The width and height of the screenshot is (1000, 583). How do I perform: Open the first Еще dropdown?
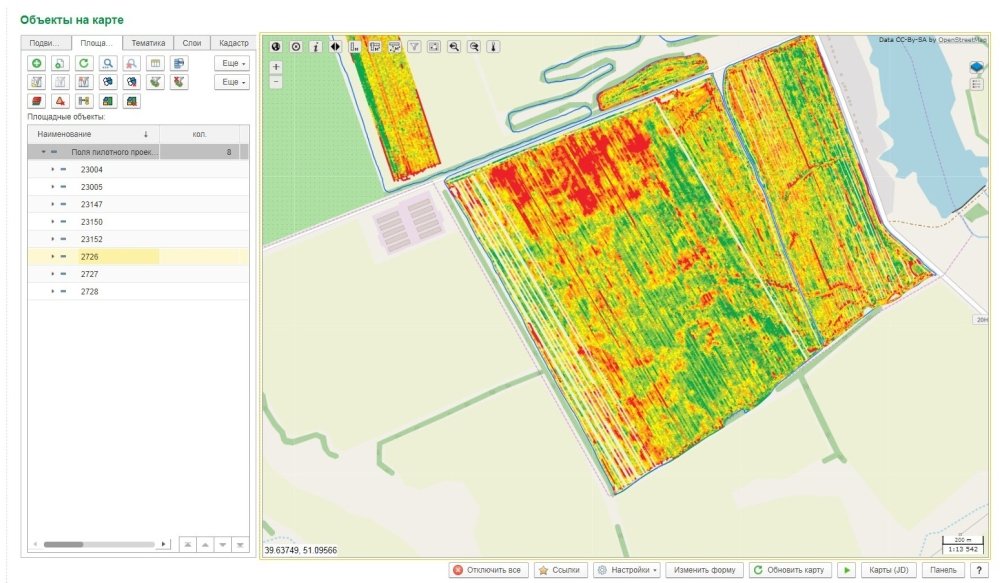pyautogui.click(x=232, y=63)
